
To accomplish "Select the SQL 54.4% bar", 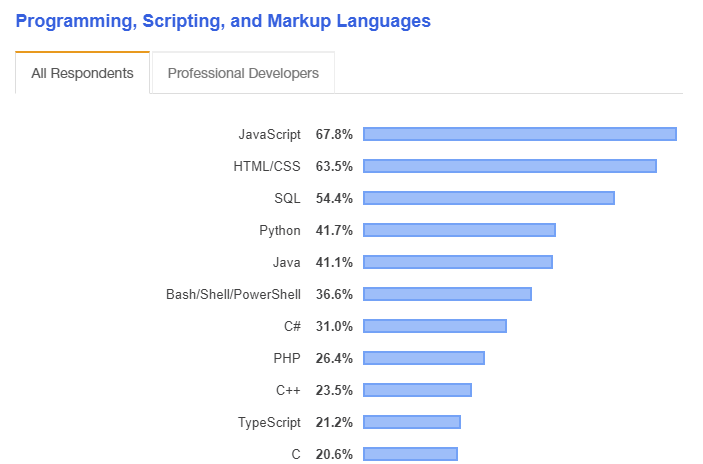I will pos(489,198).
